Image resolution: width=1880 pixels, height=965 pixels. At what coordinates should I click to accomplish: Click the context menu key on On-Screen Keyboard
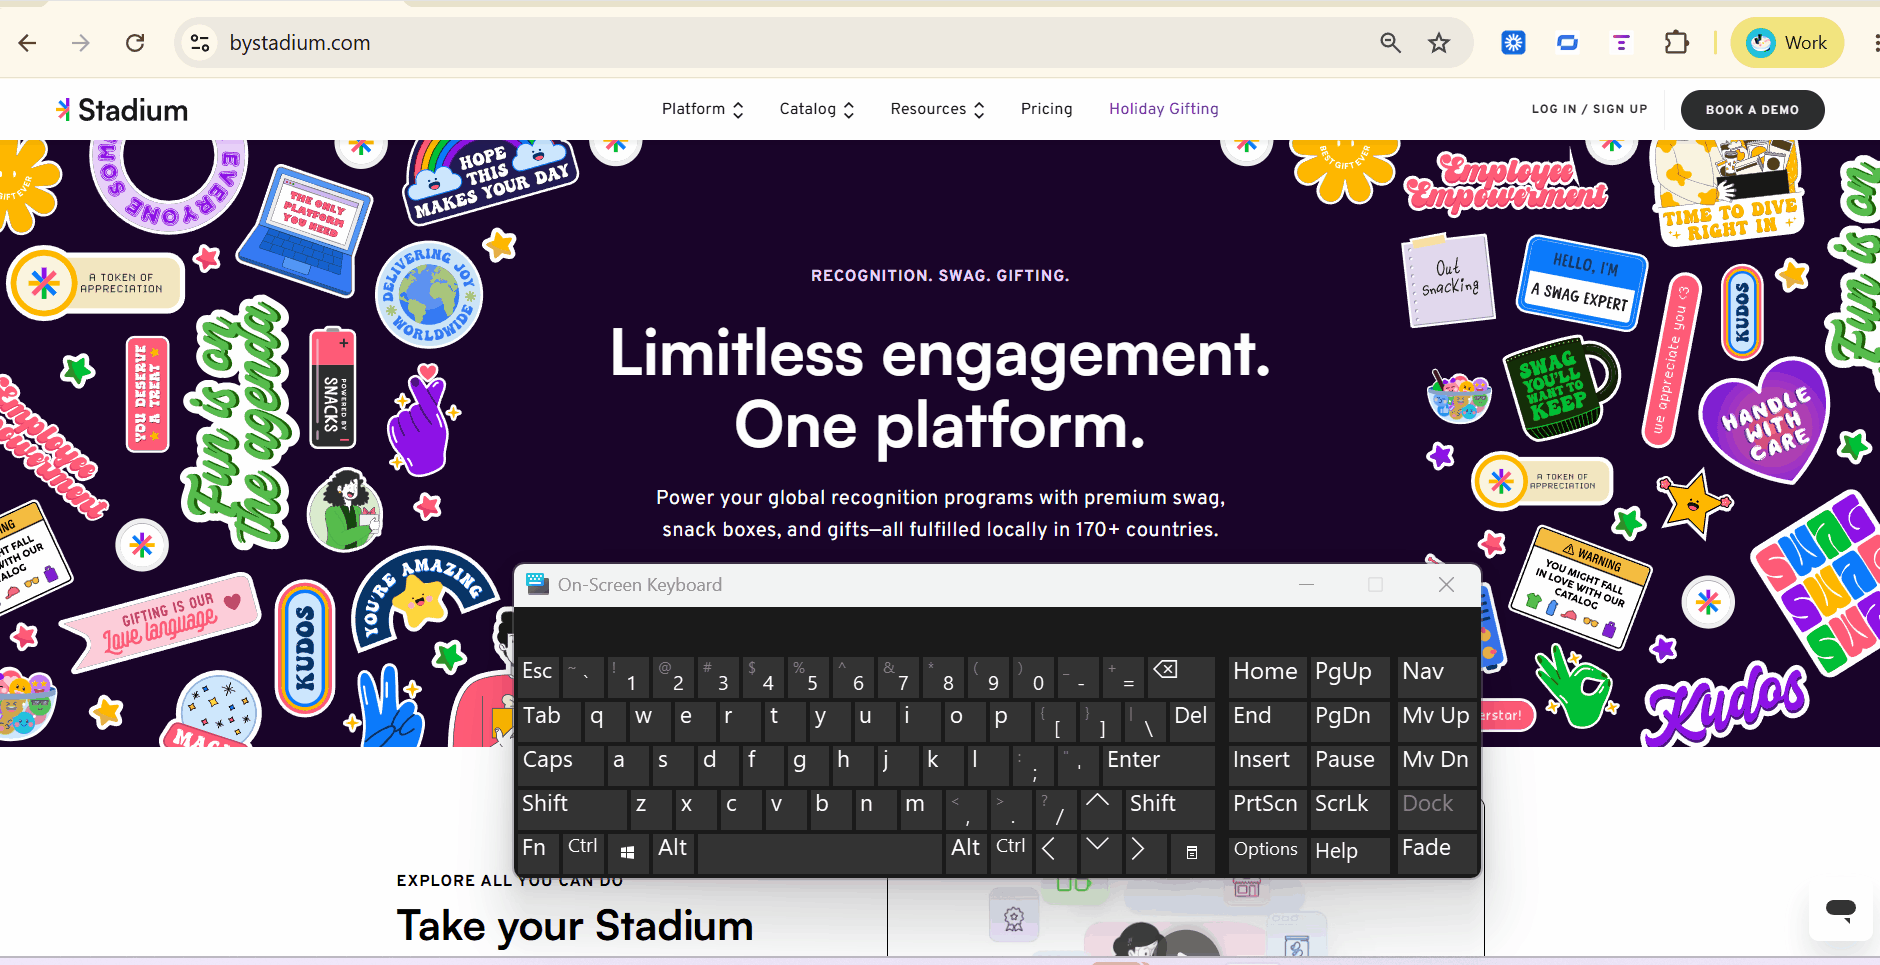click(x=1191, y=853)
